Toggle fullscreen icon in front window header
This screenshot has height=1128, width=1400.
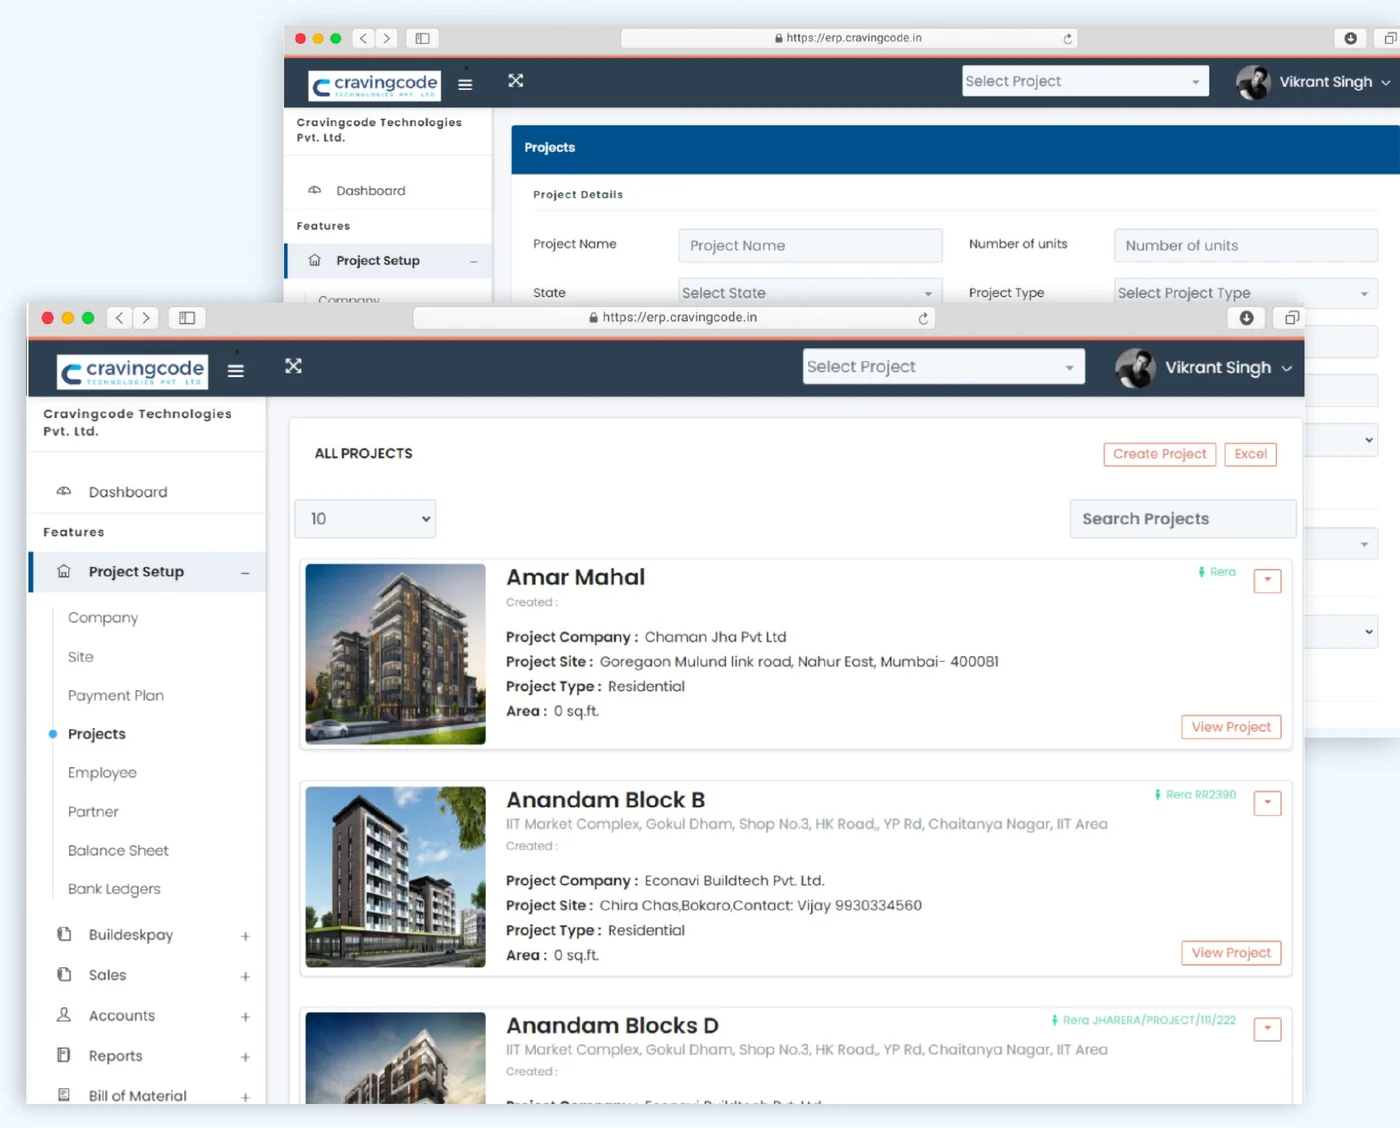(x=293, y=366)
